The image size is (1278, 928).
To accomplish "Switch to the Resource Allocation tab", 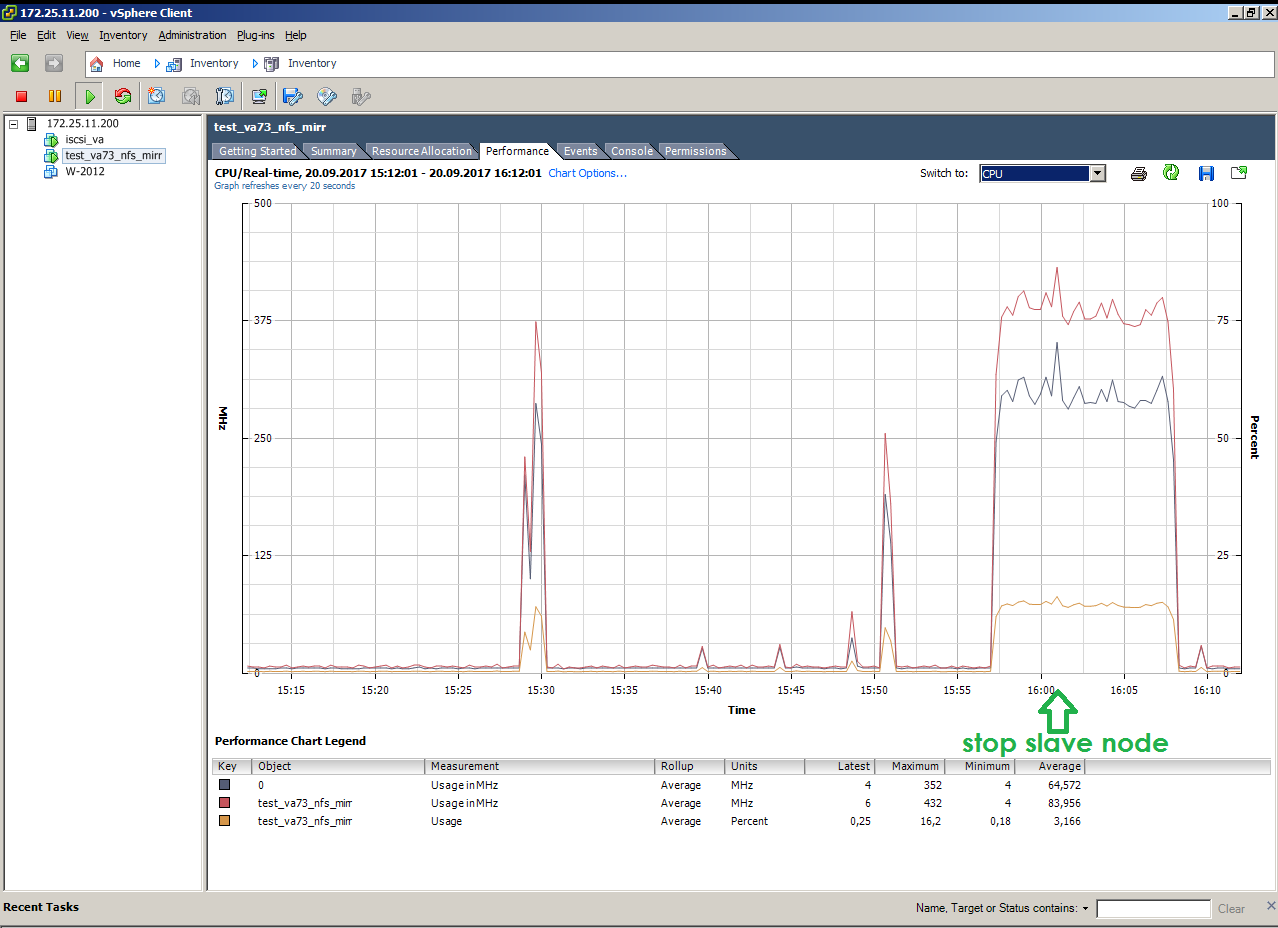I will pyautogui.click(x=422, y=151).
